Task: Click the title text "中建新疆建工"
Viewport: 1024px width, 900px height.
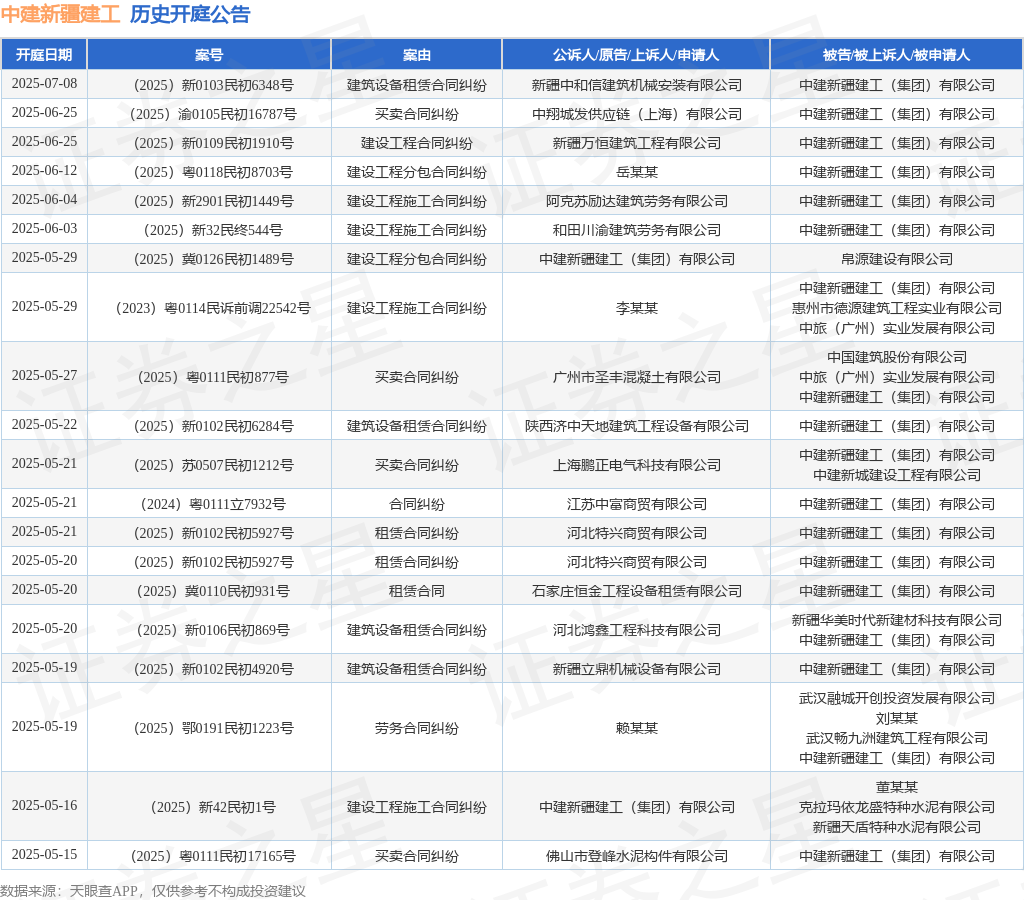Action: (x=61, y=14)
